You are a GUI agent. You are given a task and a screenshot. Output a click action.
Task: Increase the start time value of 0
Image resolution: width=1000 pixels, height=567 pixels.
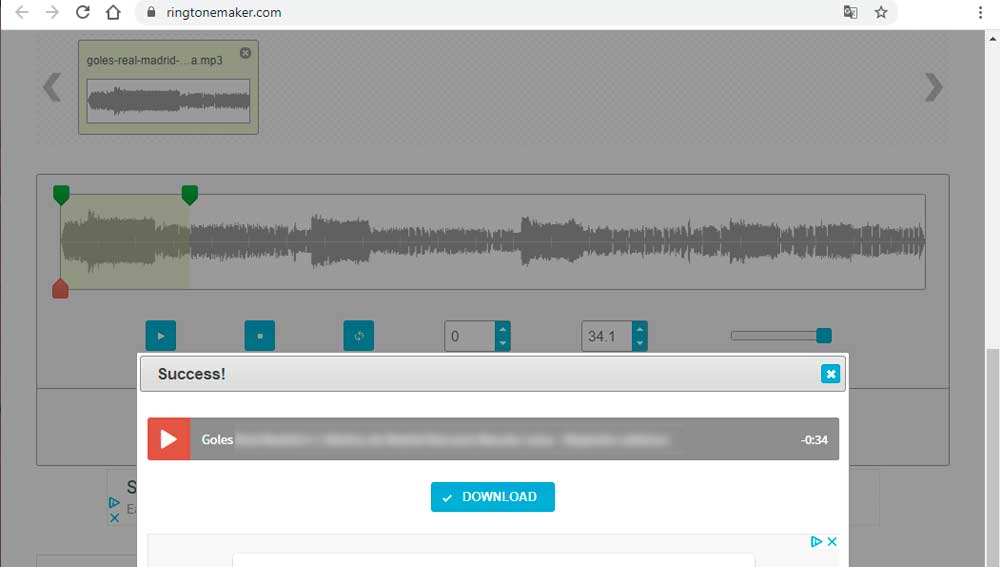click(503, 329)
